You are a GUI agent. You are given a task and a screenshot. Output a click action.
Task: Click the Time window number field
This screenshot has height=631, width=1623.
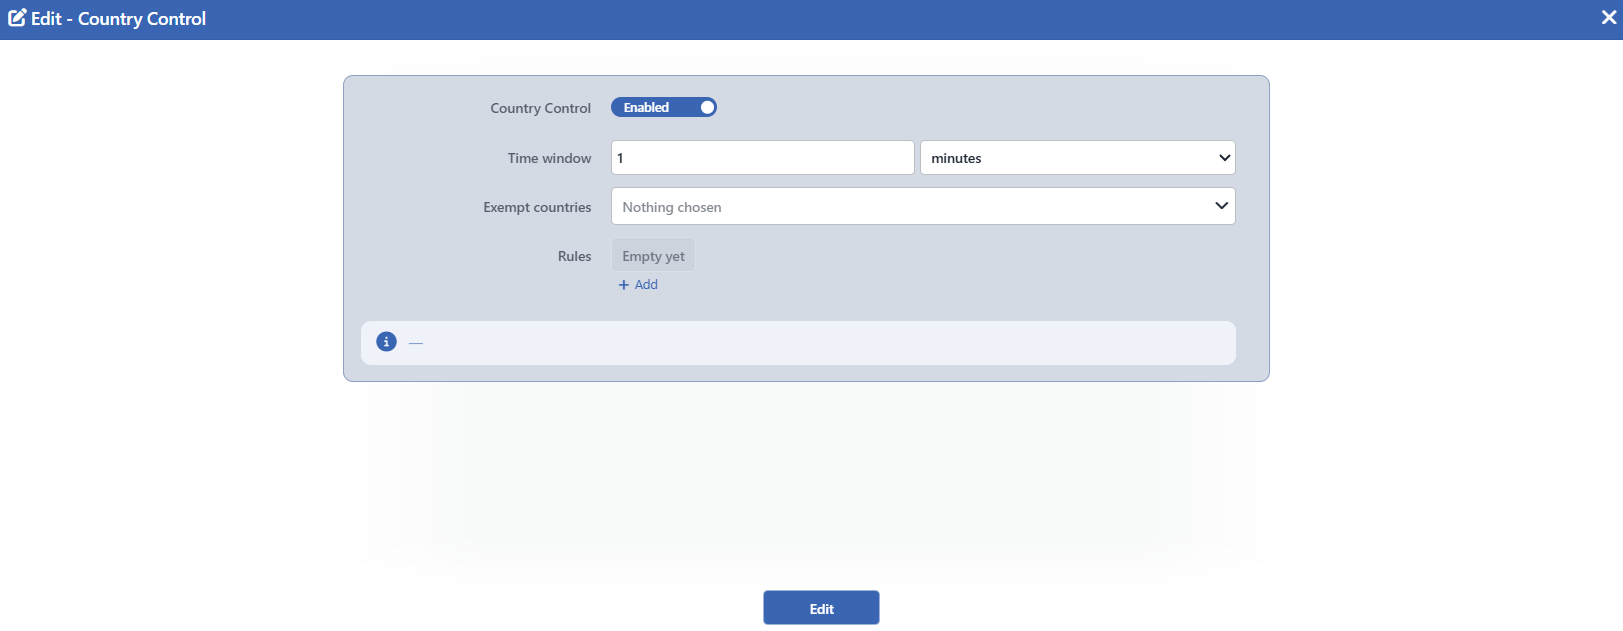[x=763, y=158]
